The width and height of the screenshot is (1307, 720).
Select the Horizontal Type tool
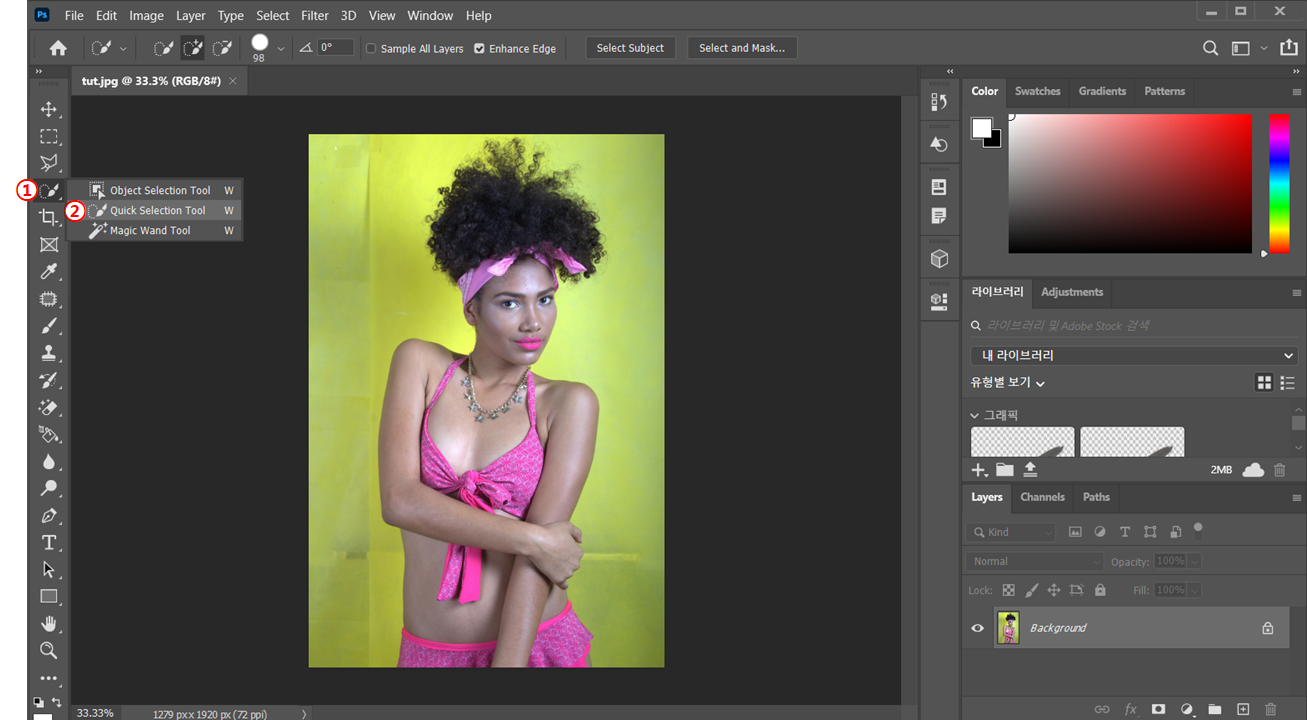[x=48, y=542]
